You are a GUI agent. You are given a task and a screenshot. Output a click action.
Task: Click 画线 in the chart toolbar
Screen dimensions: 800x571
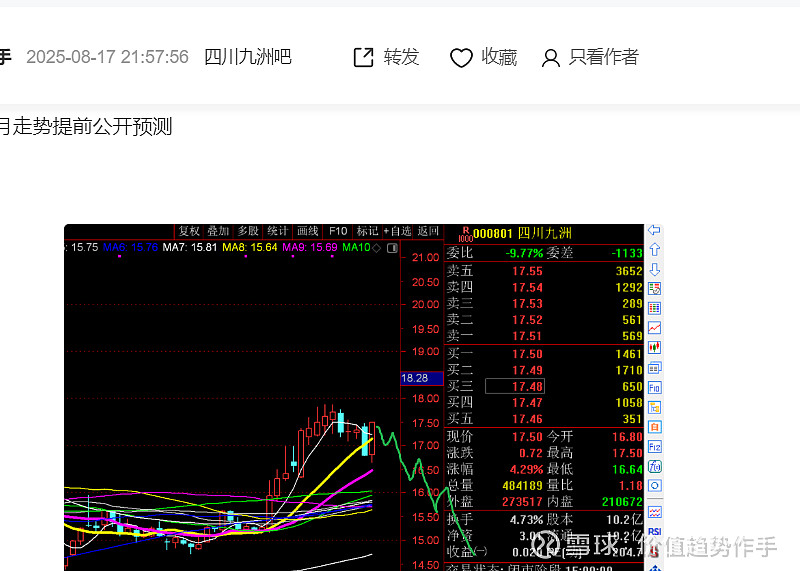308,231
